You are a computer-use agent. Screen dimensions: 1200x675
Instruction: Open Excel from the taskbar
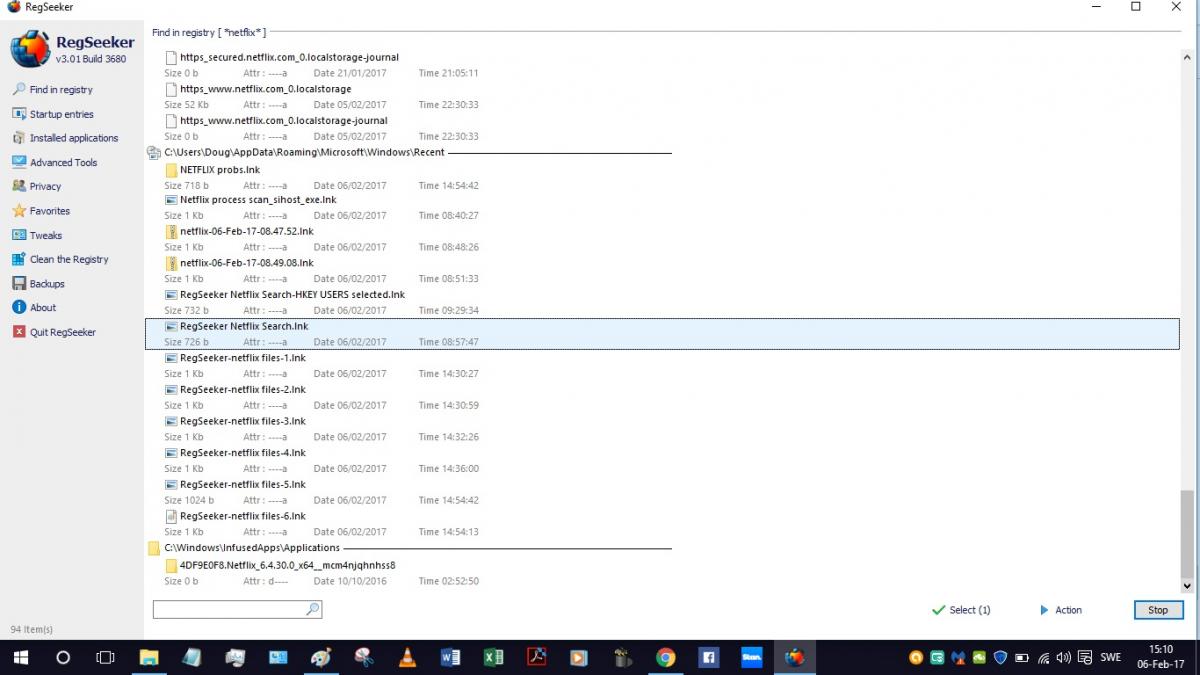pos(493,657)
